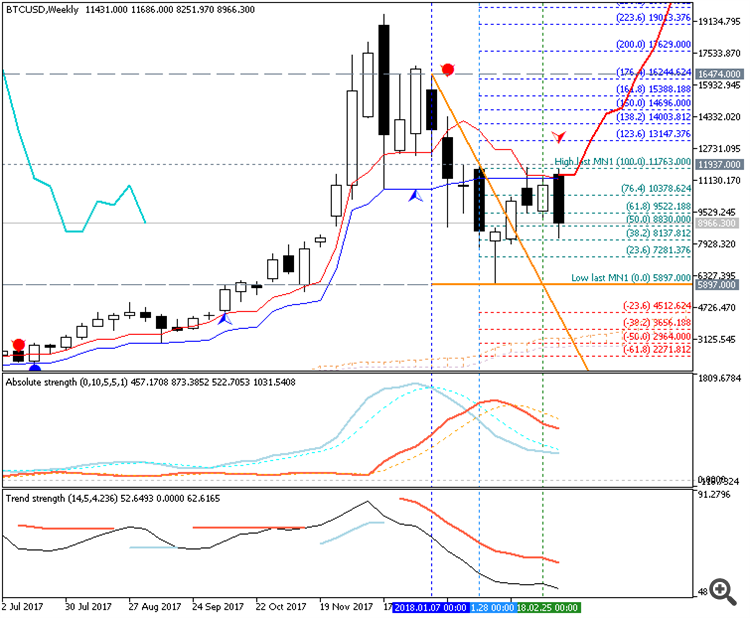The width and height of the screenshot is (750, 618).
Task: Click the magnifier zoom icon
Action: pos(723,592)
